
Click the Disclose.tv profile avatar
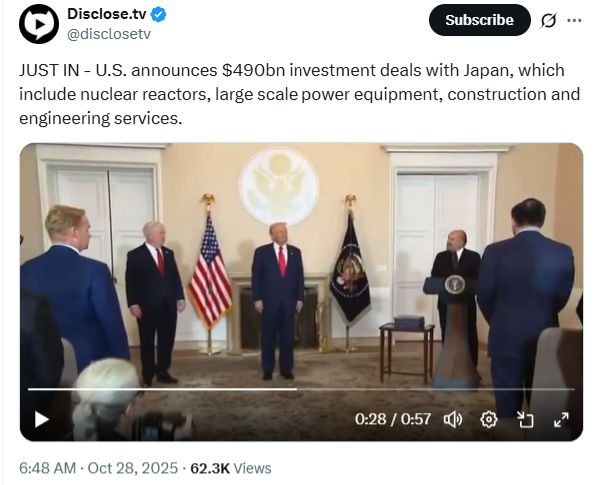39,24
